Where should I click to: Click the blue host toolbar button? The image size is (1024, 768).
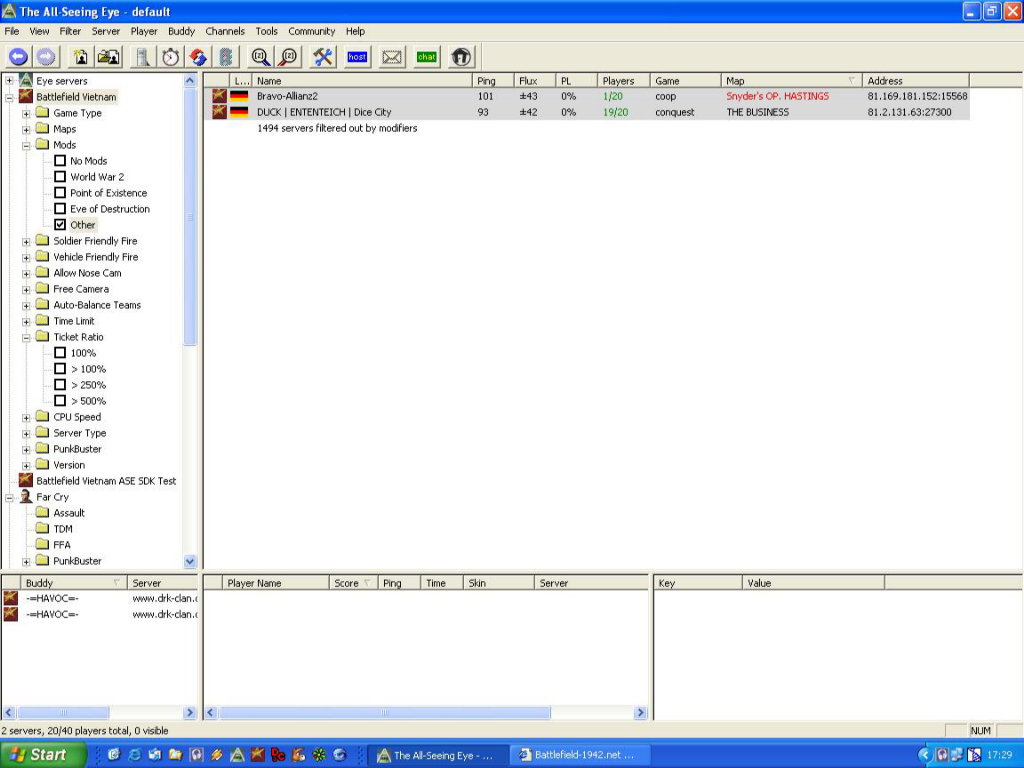pos(357,57)
